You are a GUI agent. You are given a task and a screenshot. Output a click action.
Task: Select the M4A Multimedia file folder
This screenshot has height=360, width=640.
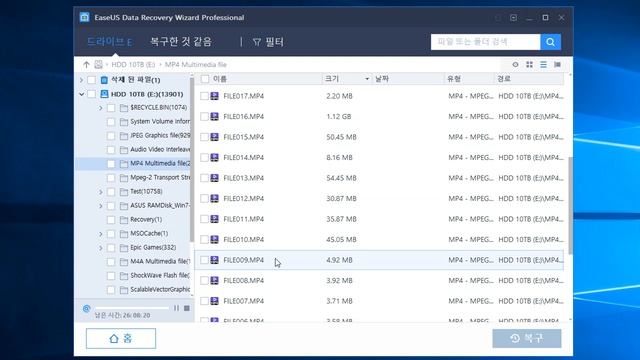160,262
